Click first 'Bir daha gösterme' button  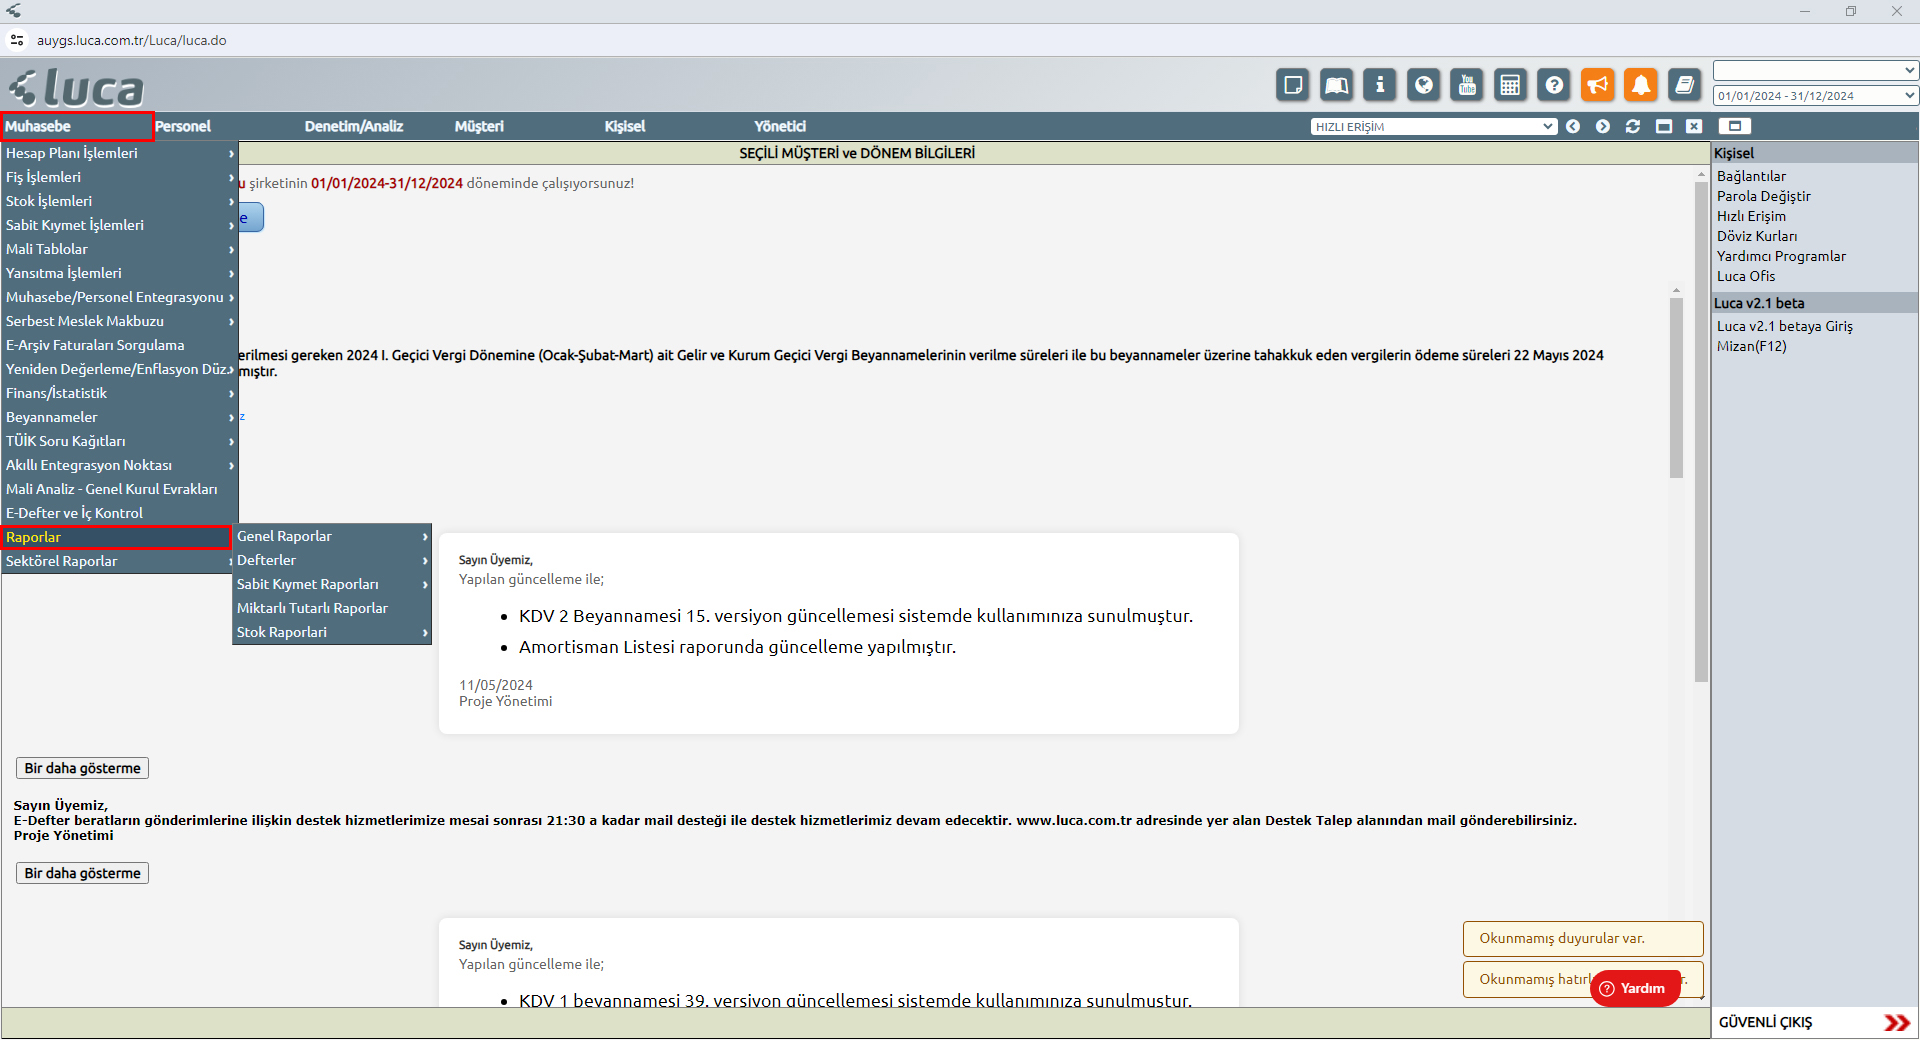pyautogui.click(x=82, y=768)
